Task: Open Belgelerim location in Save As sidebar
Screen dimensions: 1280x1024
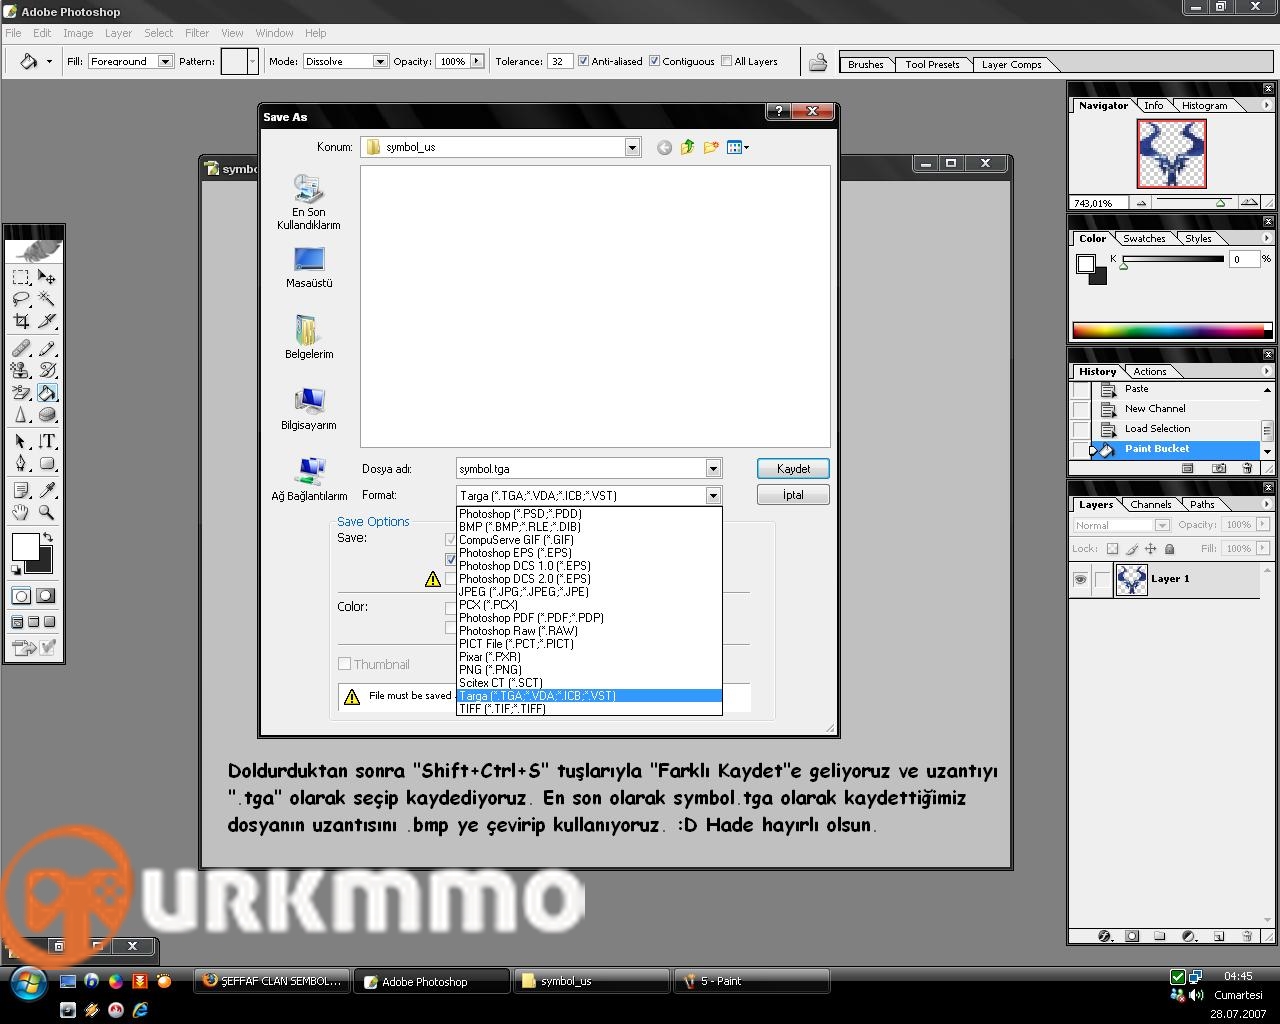Action: pyautogui.click(x=309, y=338)
